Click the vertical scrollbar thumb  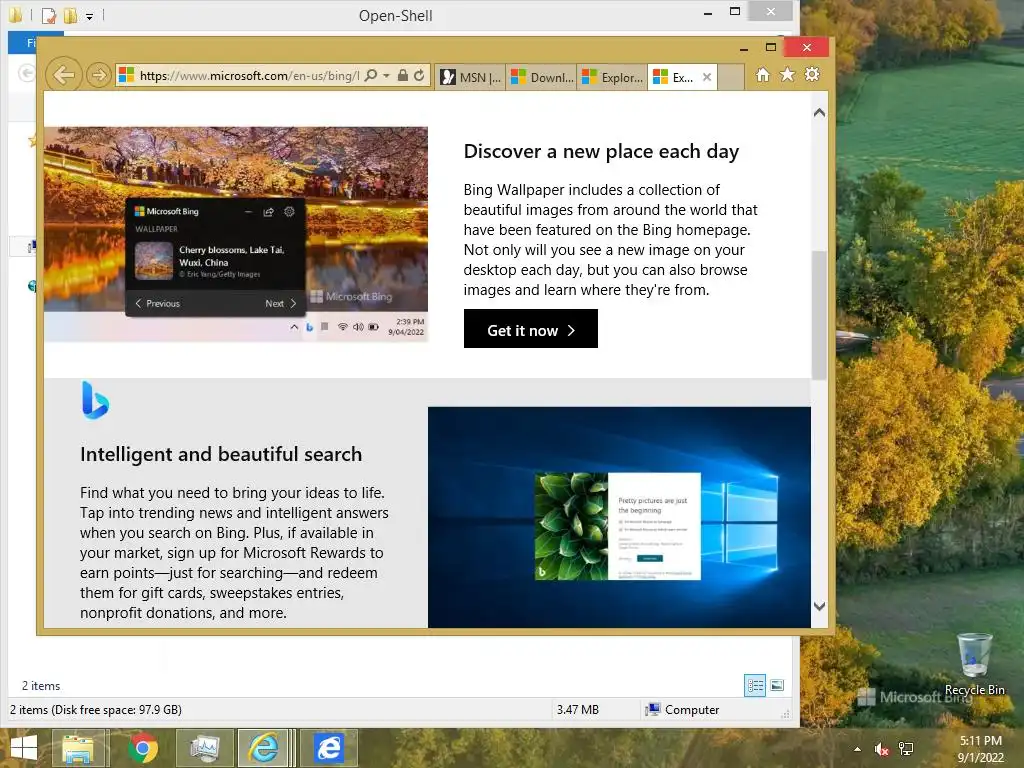(819, 315)
